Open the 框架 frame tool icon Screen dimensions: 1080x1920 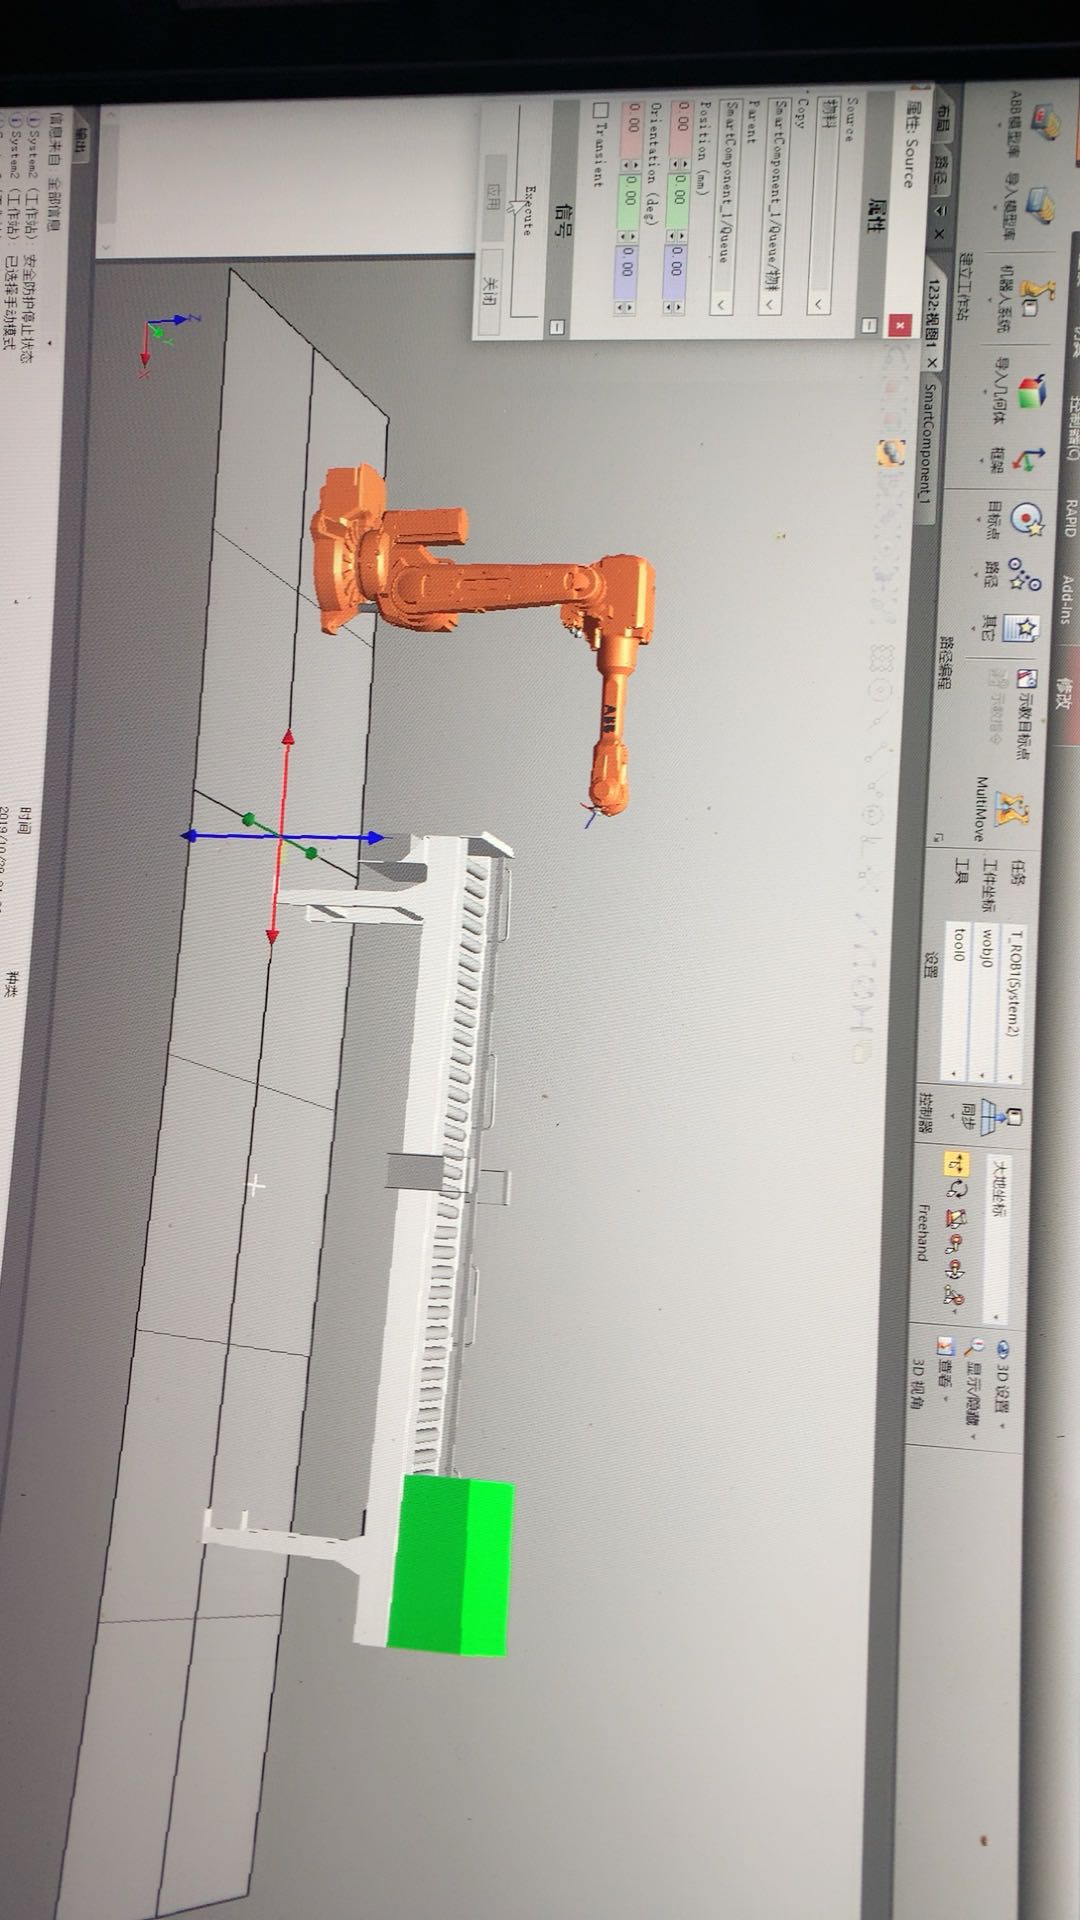(x=1029, y=460)
